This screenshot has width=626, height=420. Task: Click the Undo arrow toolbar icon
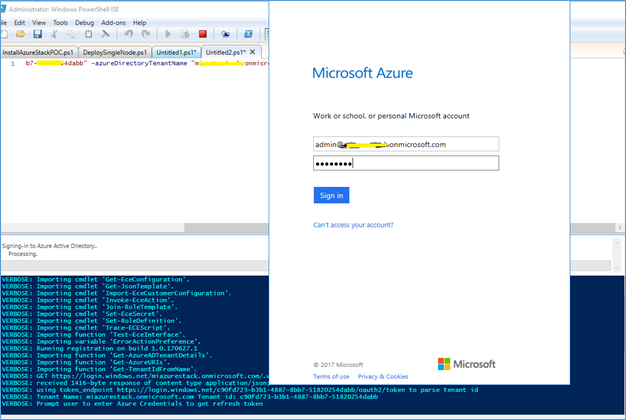129,34
